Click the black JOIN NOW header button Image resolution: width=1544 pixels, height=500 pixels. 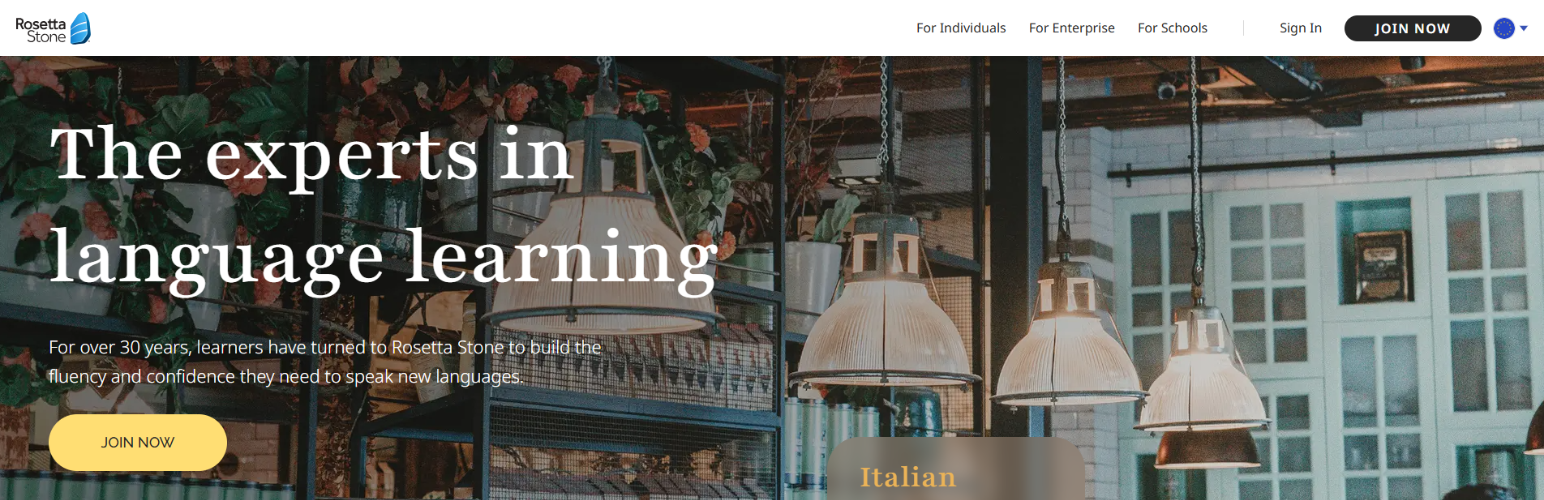pos(1412,28)
